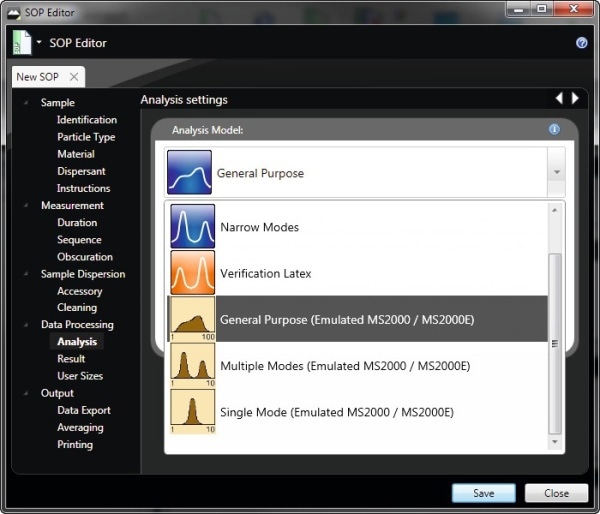Open the Identification settings page

87,120
